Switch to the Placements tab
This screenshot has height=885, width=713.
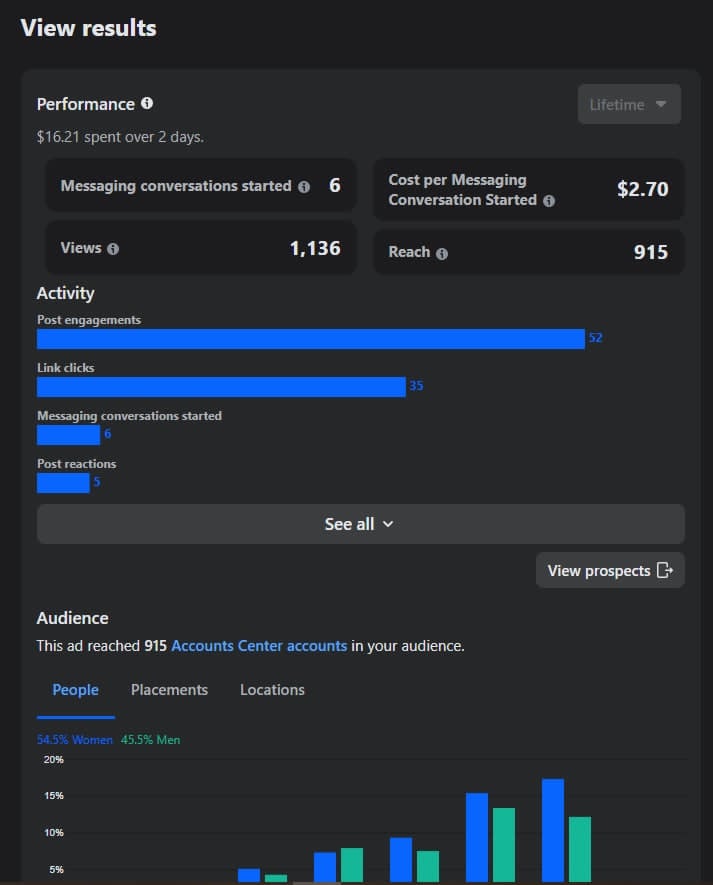click(169, 690)
